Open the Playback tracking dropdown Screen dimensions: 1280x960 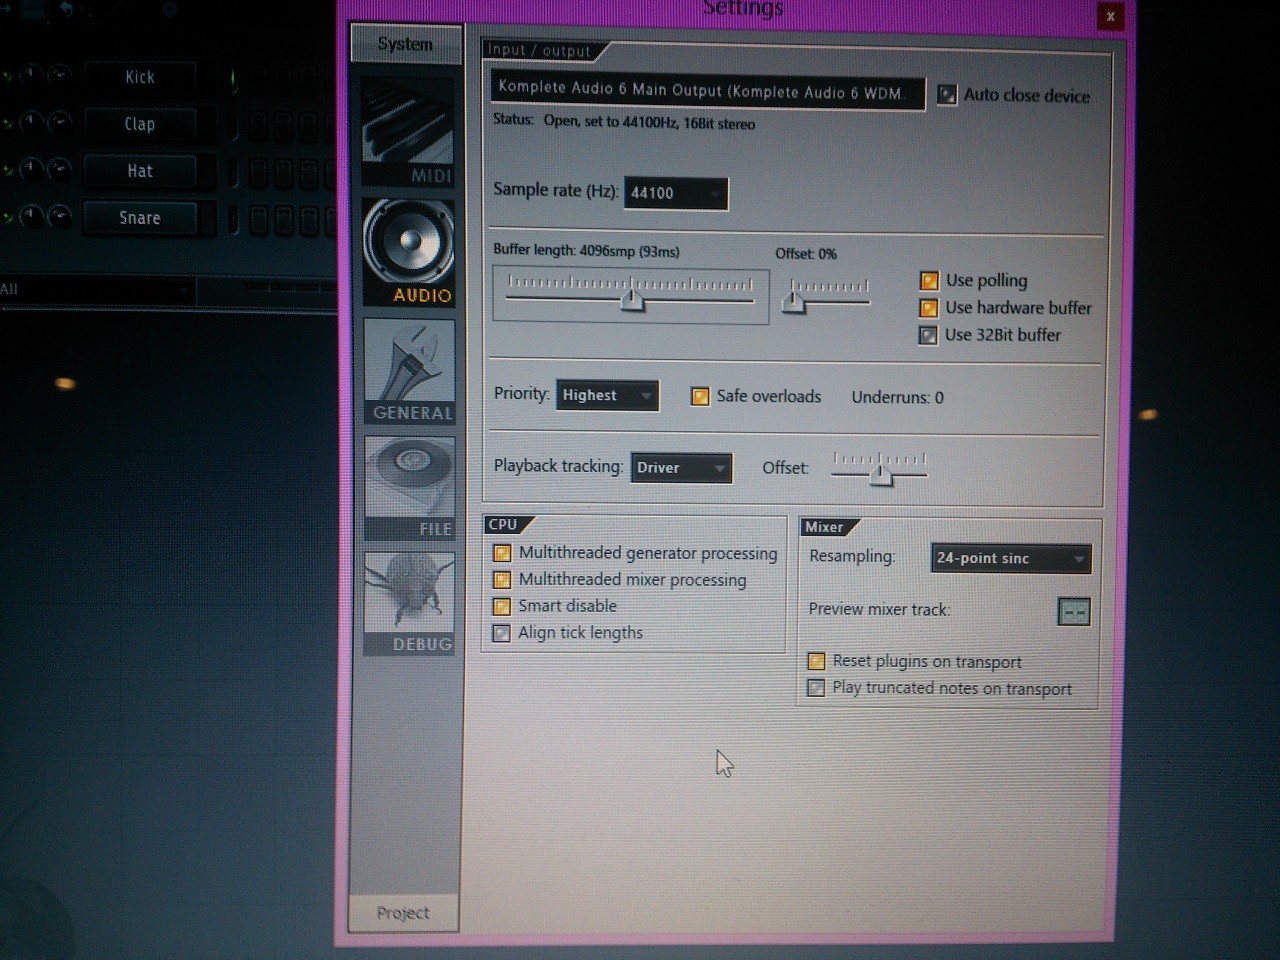coord(681,467)
